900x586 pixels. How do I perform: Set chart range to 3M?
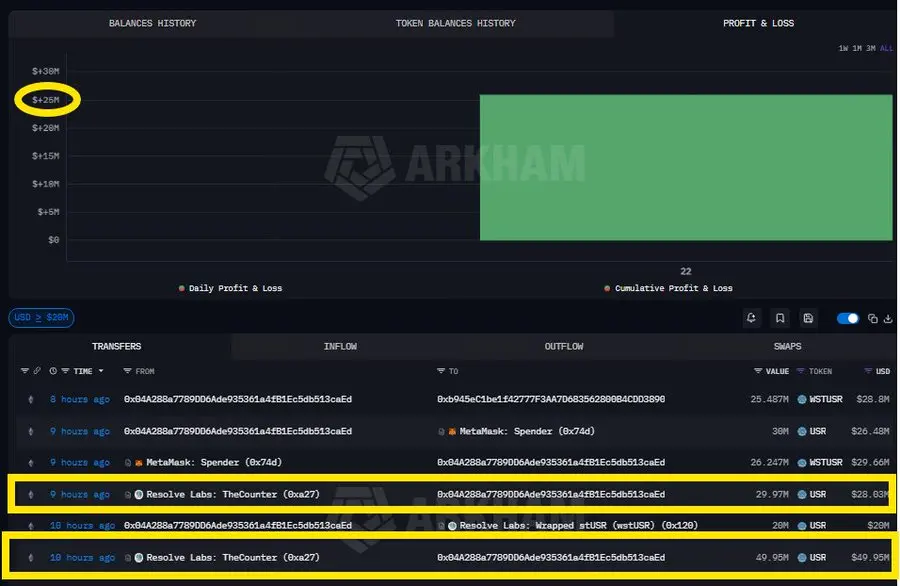point(871,48)
